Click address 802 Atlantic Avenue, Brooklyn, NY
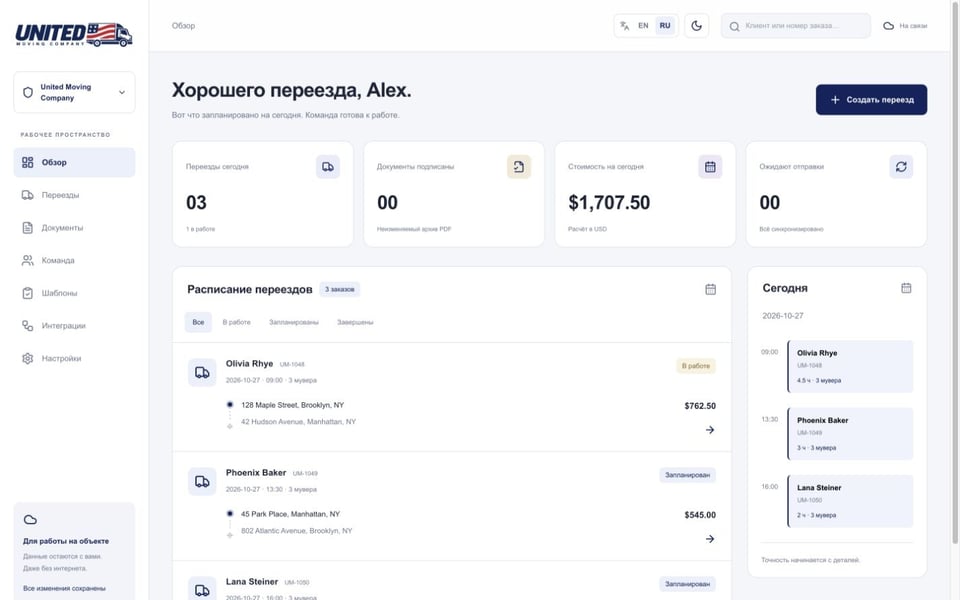Viewport: 960px width, 600px height. (x=296, y=531)
